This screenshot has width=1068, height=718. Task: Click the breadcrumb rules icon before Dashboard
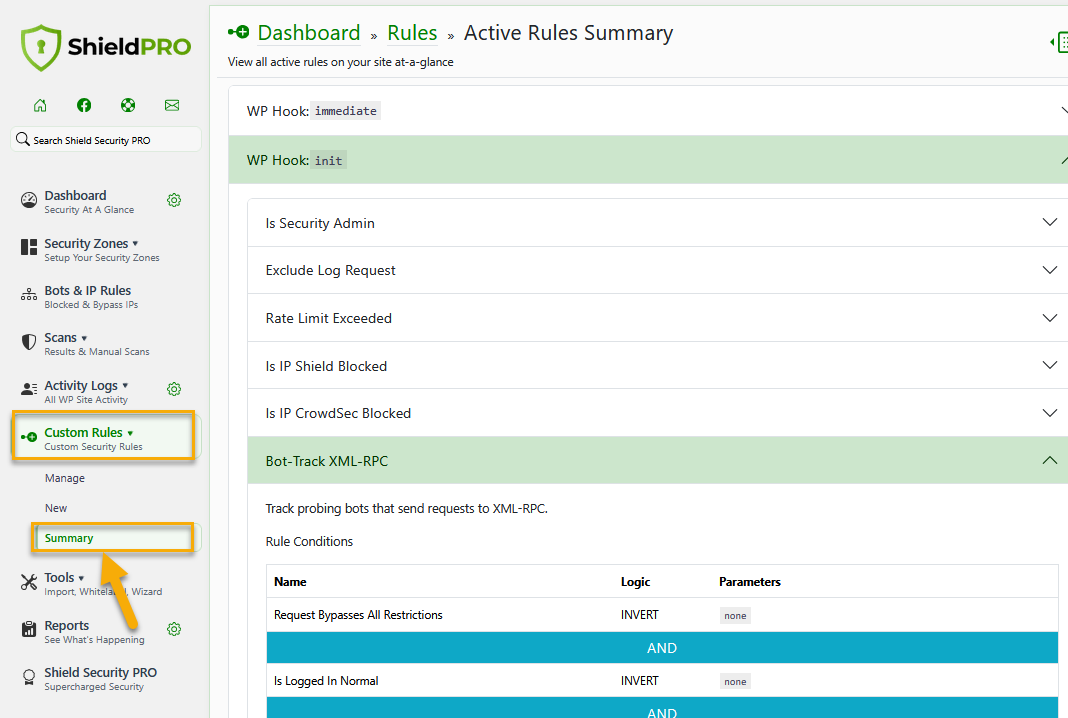coord(238,32)
